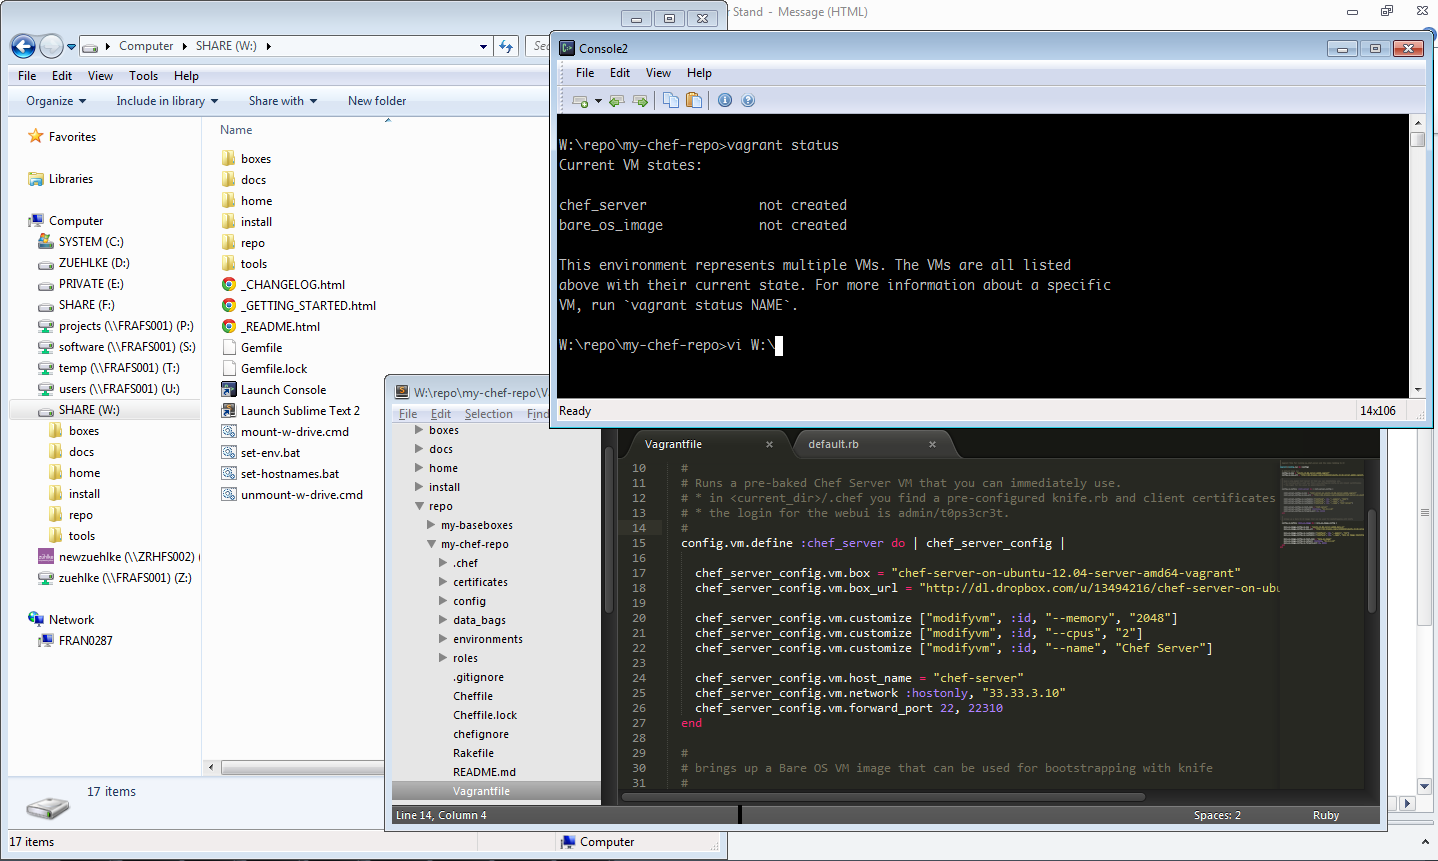This screenshot has height=861, width=1438.
Task: Open the View menu in Console2
Action: 658,73
